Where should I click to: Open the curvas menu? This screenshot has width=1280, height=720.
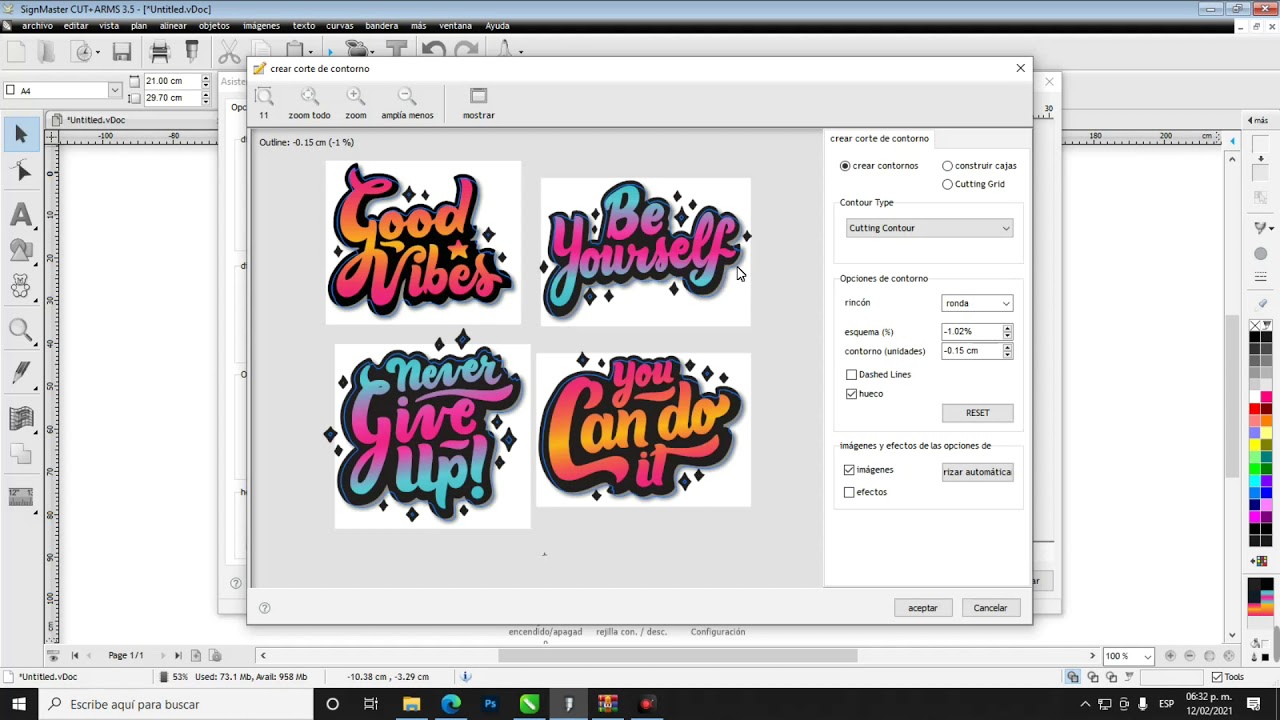pyautogui.click(x=340, y=26)
